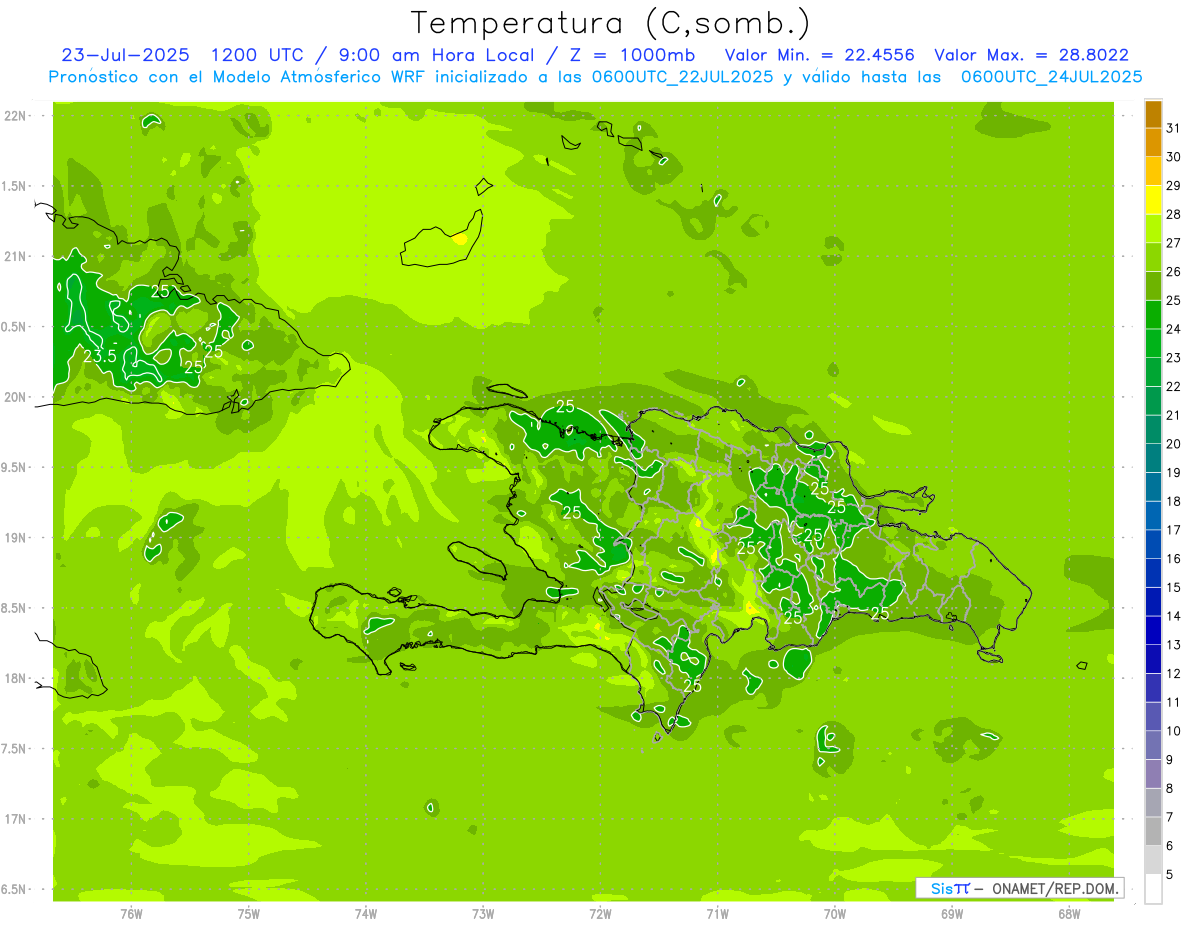Click the teal legend swatch between 19 and 20
The width and height of the screenshot is (1200, 927).
[x=1153, y=459]
